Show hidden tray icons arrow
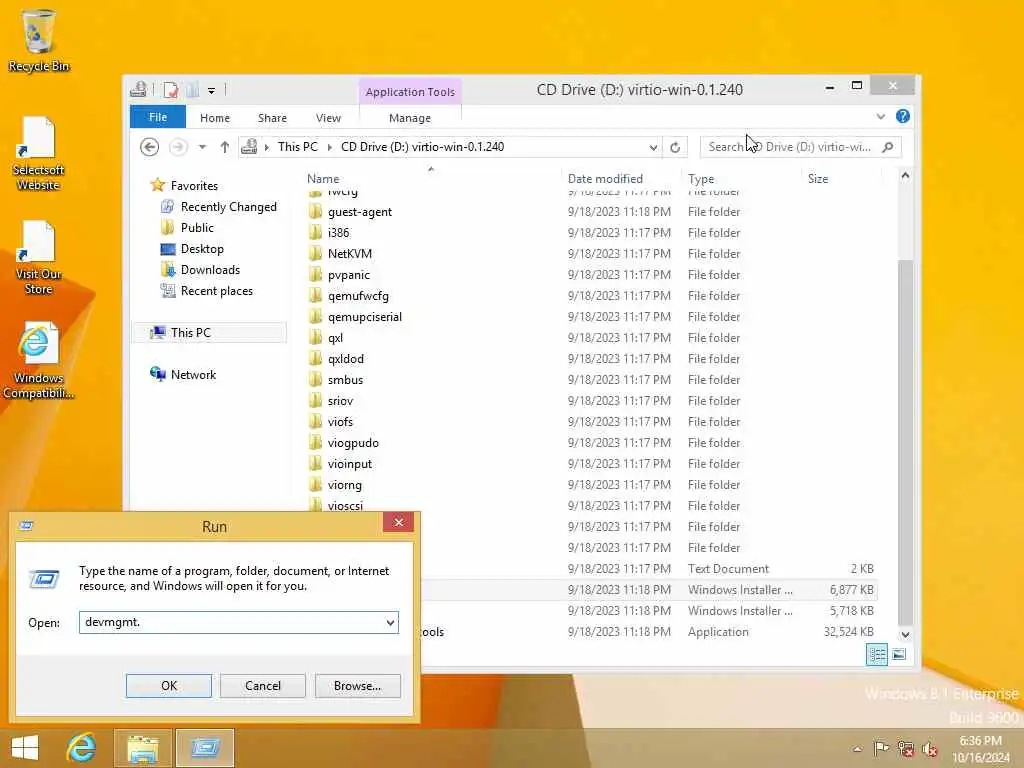Screen dimensions: 1024x768 click(857, 749)
